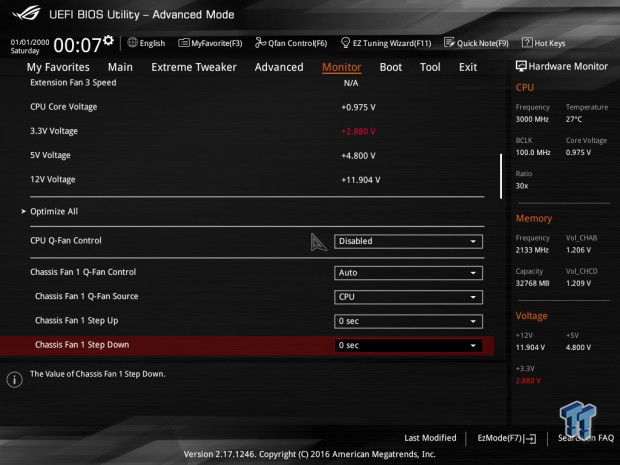This screenshot has width=620, height=465.
Task: Select the Chassis Fan 1 Step Down label
Action: 82,345
